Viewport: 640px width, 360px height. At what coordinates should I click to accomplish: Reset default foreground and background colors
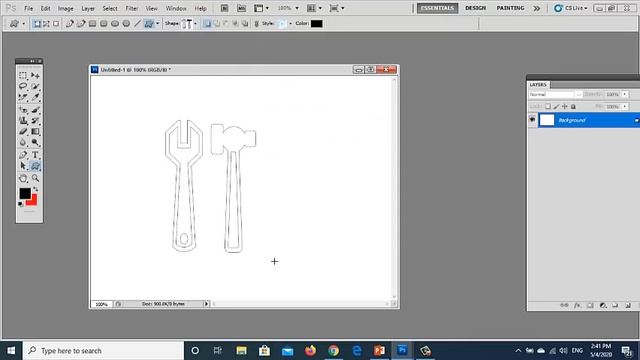(x=20, y=204)
